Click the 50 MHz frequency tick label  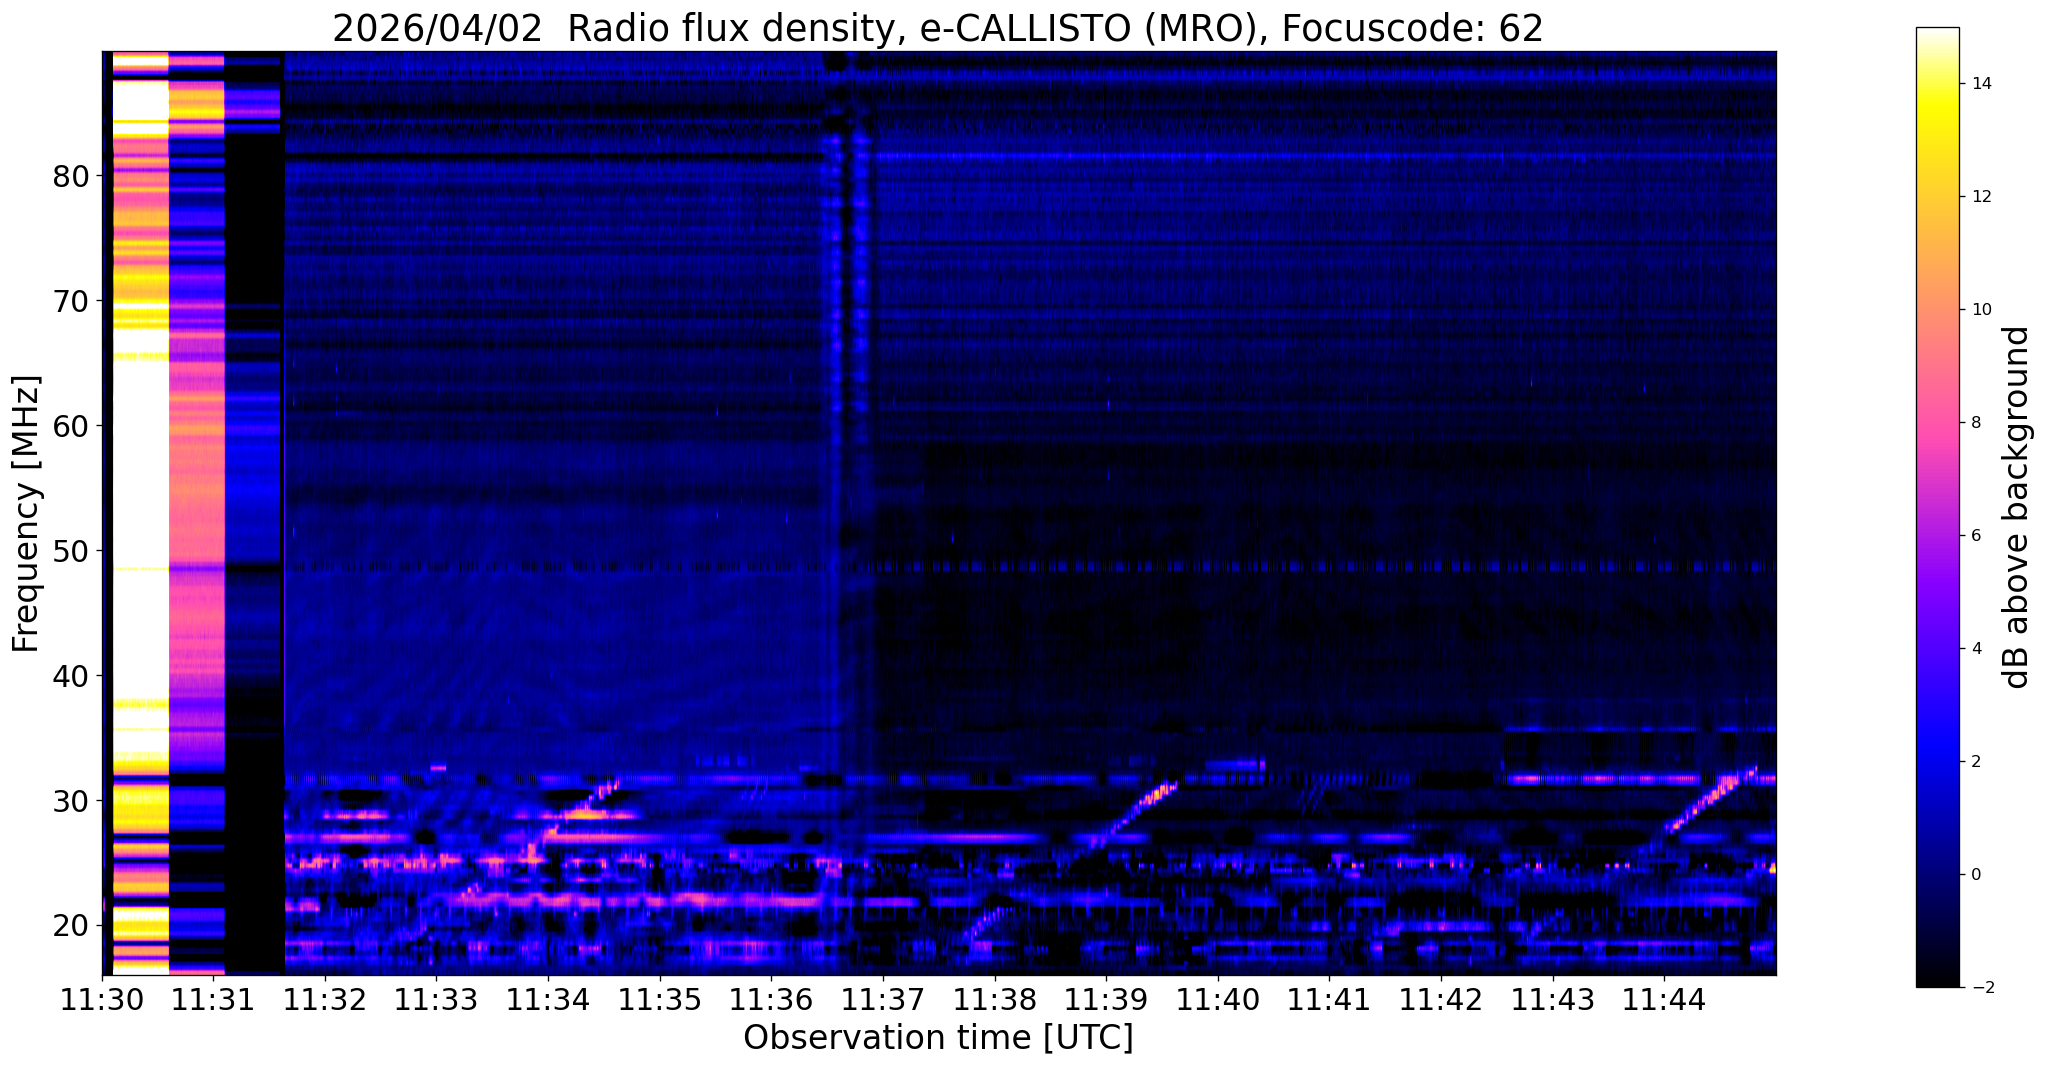70,551
